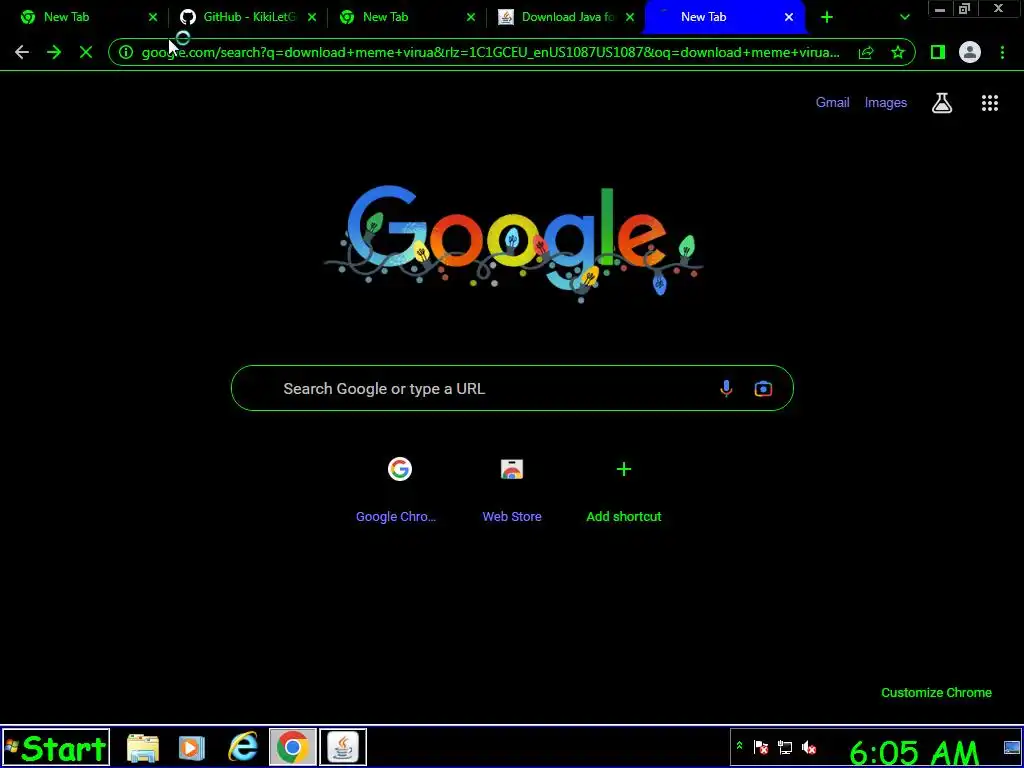Focus the Search Google or type a URL box
This screenshot has height=768, width=1024.
pos(512,389)
